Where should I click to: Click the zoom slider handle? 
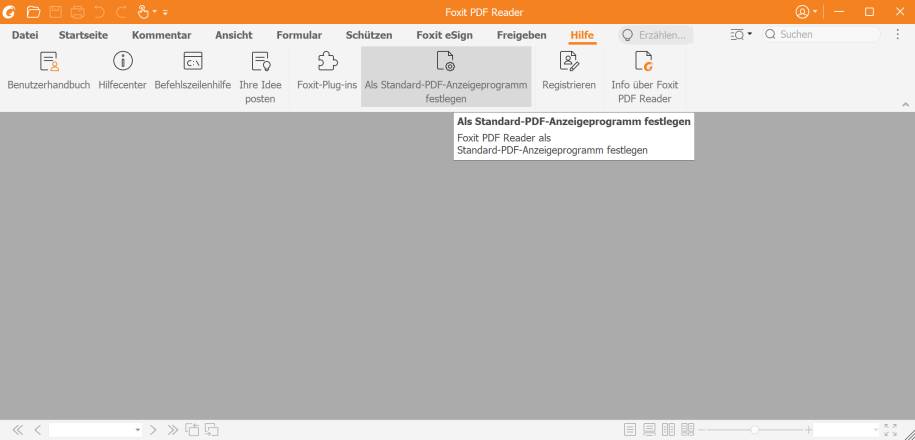[x=755, y=430]
